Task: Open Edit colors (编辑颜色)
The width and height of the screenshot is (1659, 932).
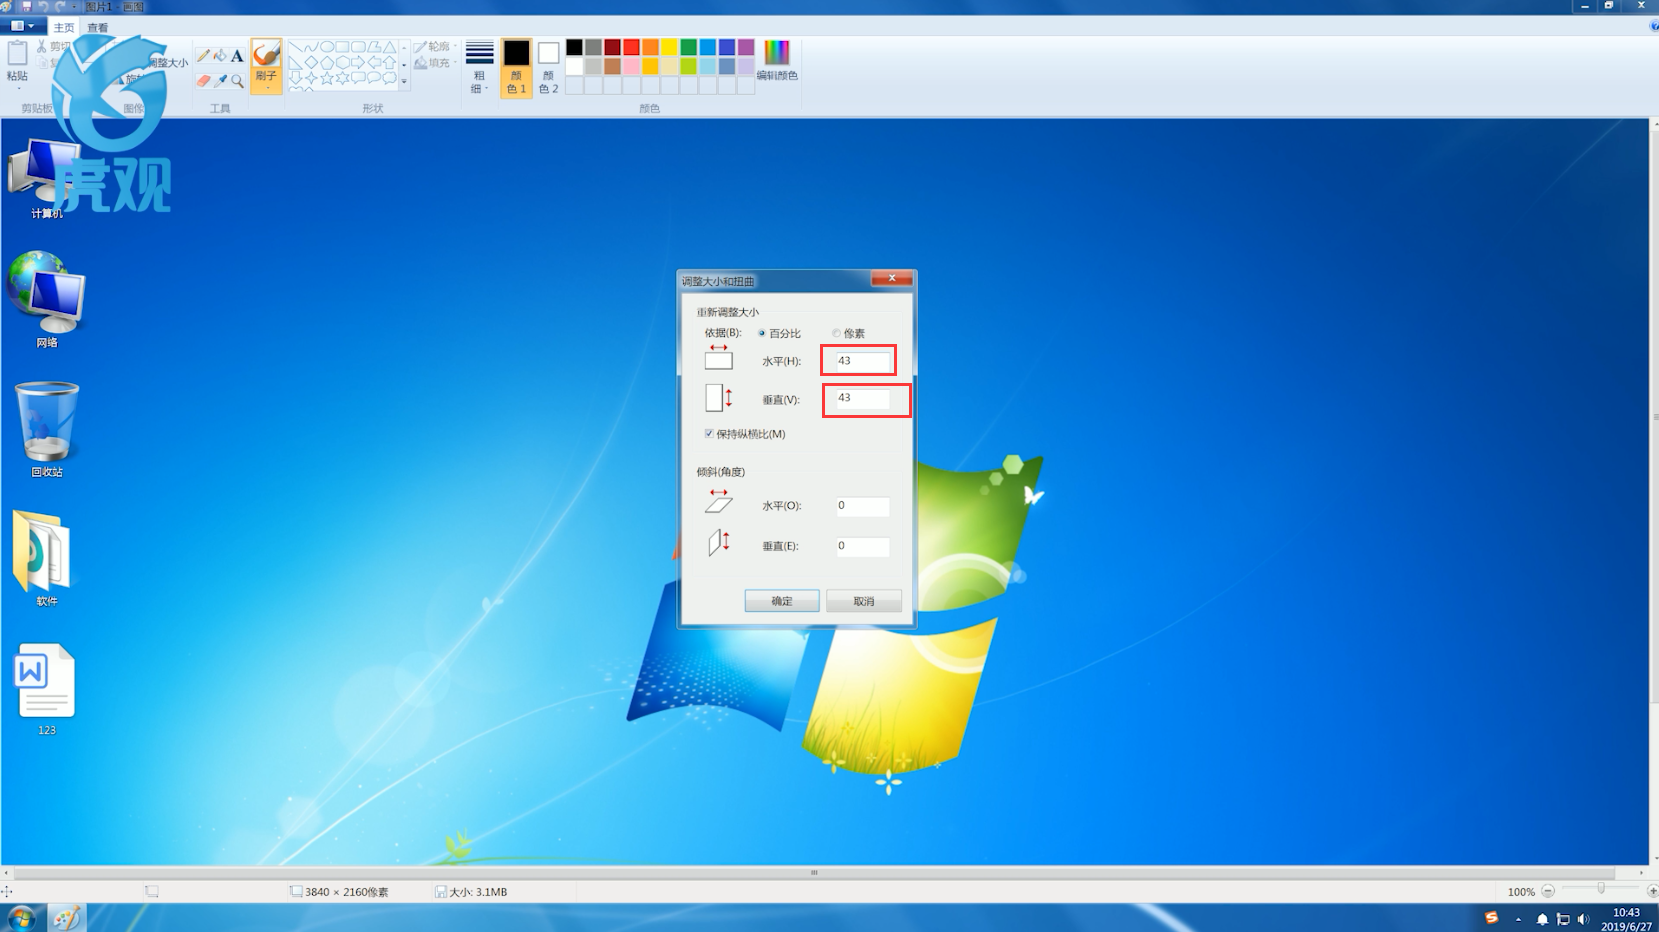Action: [x=777, y=60]
